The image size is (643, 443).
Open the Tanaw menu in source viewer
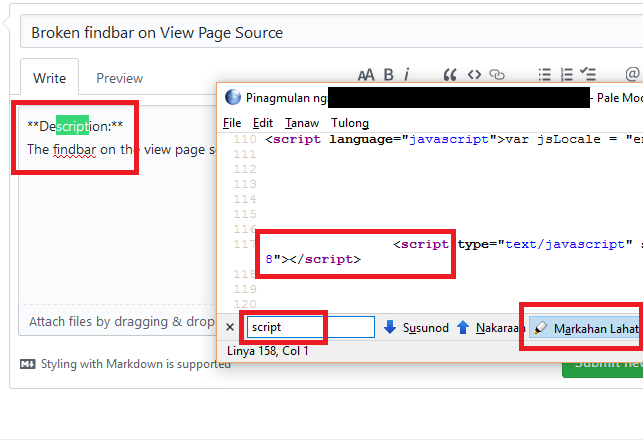(302, 123)
